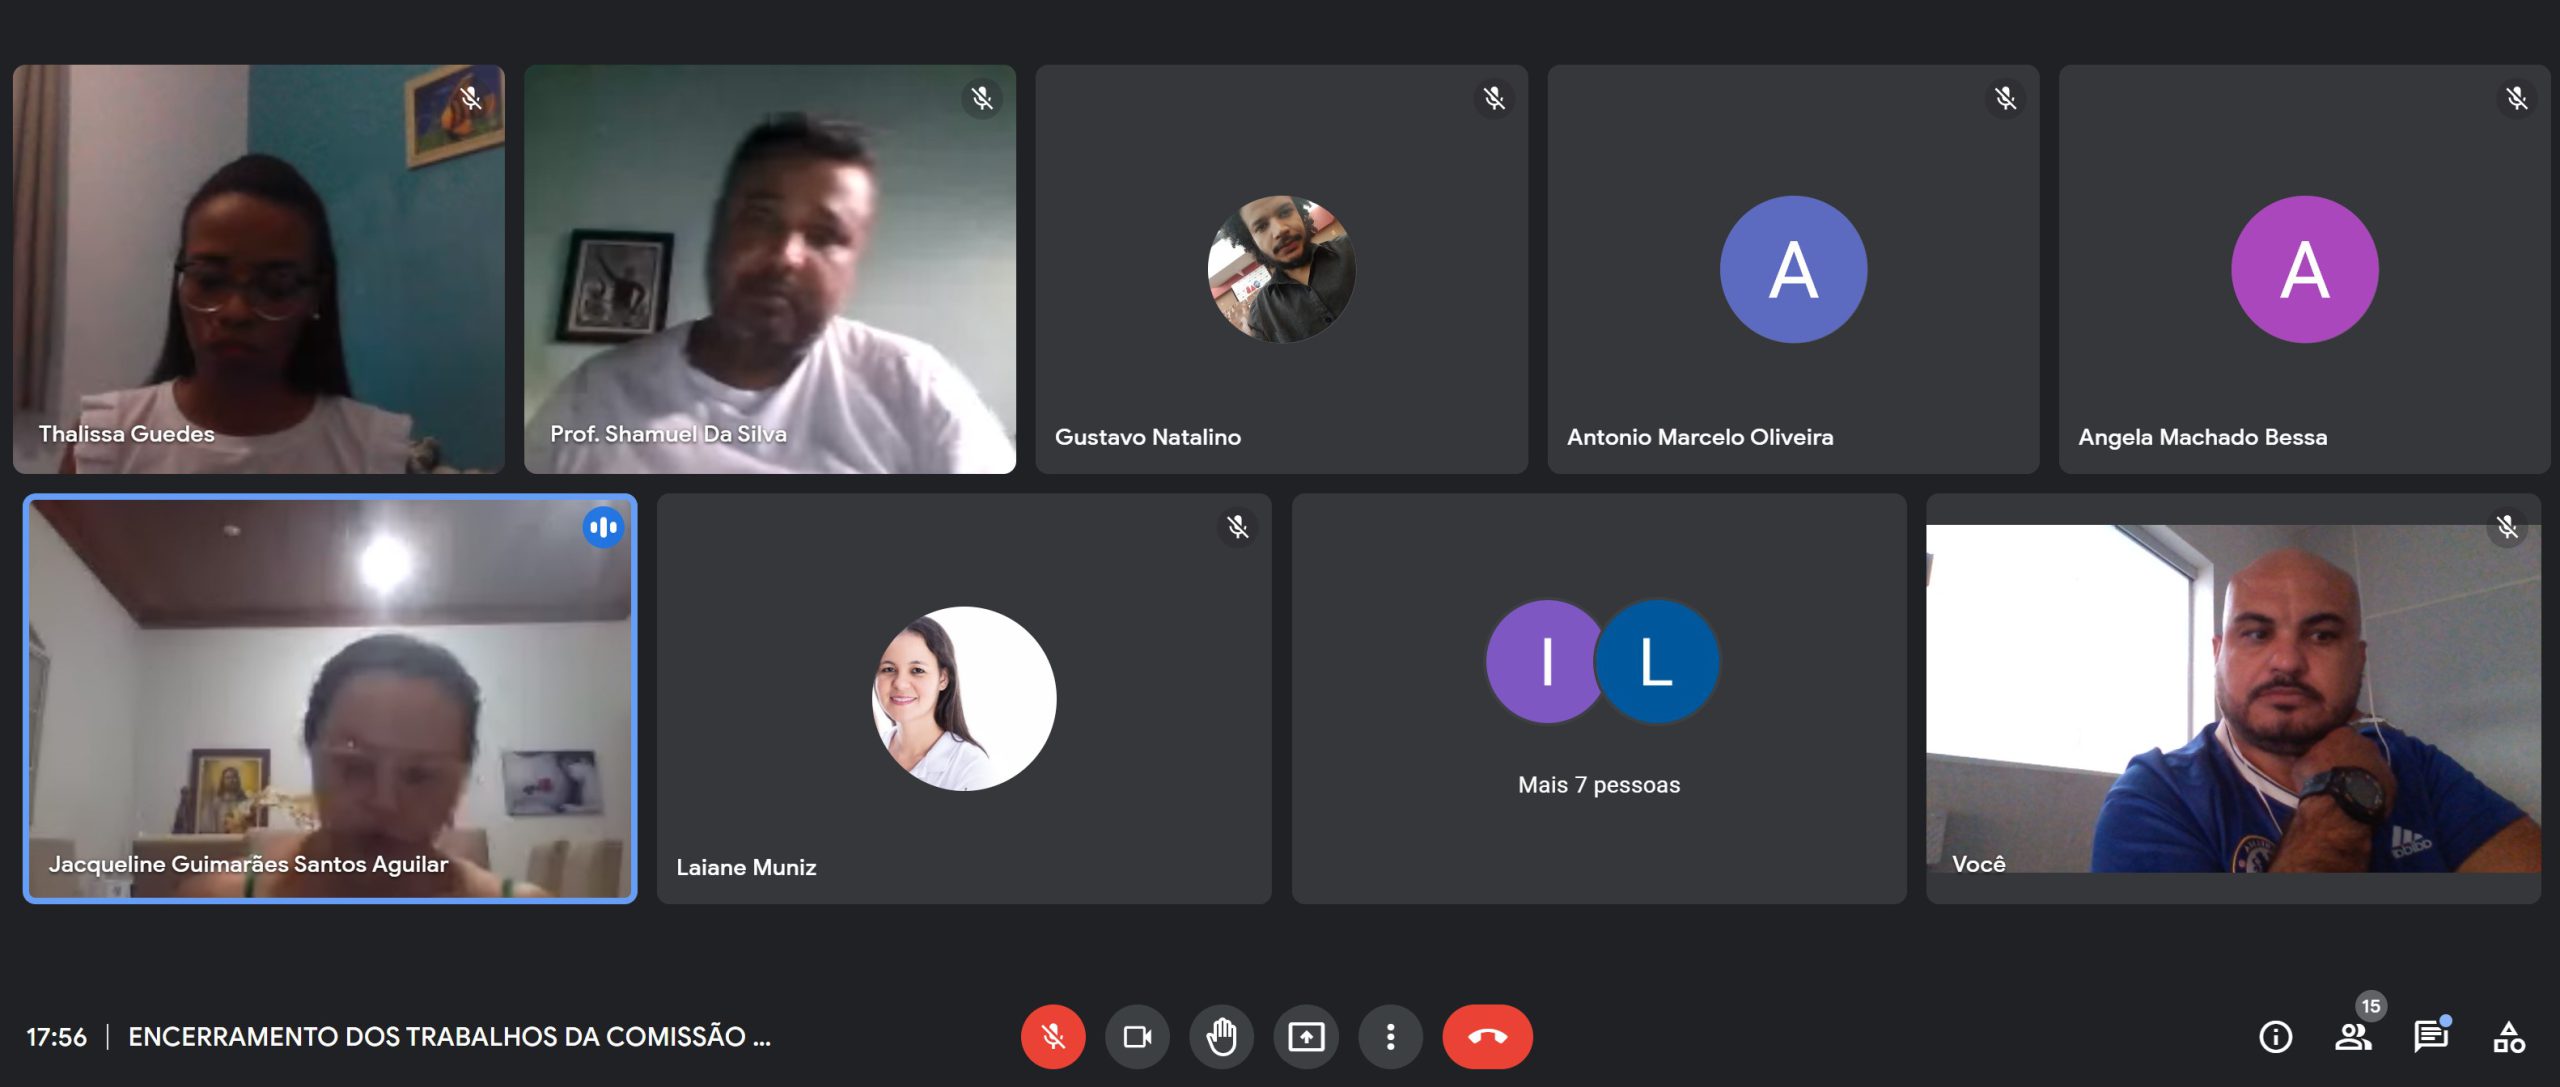Click muted mic icon on Shamuel Da Silva tile
Image resolution: width=2560 pixels, height=1087 pixels.
click(982, 98)
